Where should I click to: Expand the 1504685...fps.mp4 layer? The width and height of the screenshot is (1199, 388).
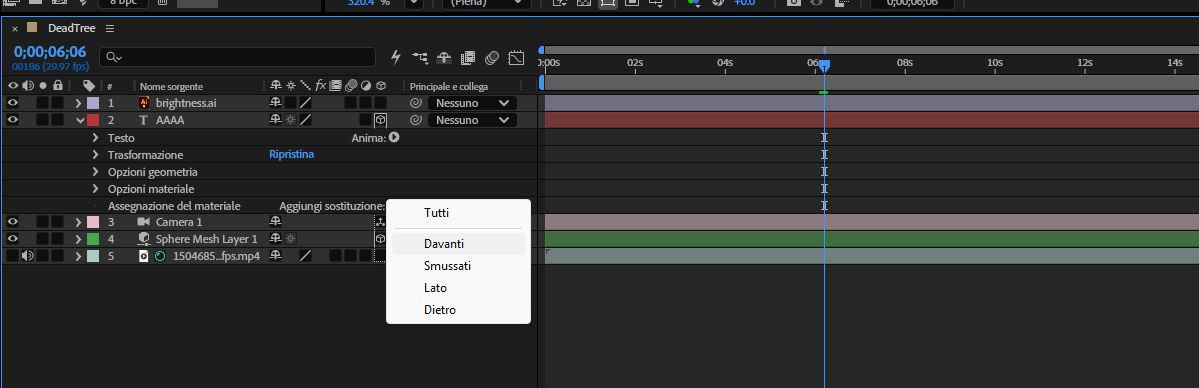(x=79, y=256)
